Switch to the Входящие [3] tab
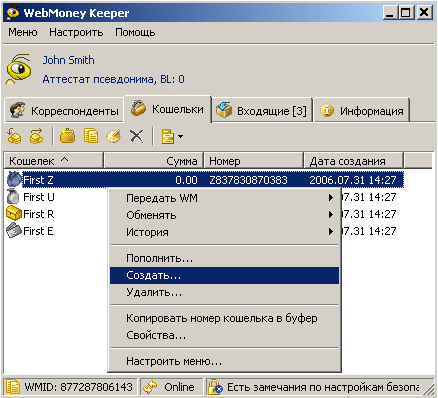 [262, 110]
